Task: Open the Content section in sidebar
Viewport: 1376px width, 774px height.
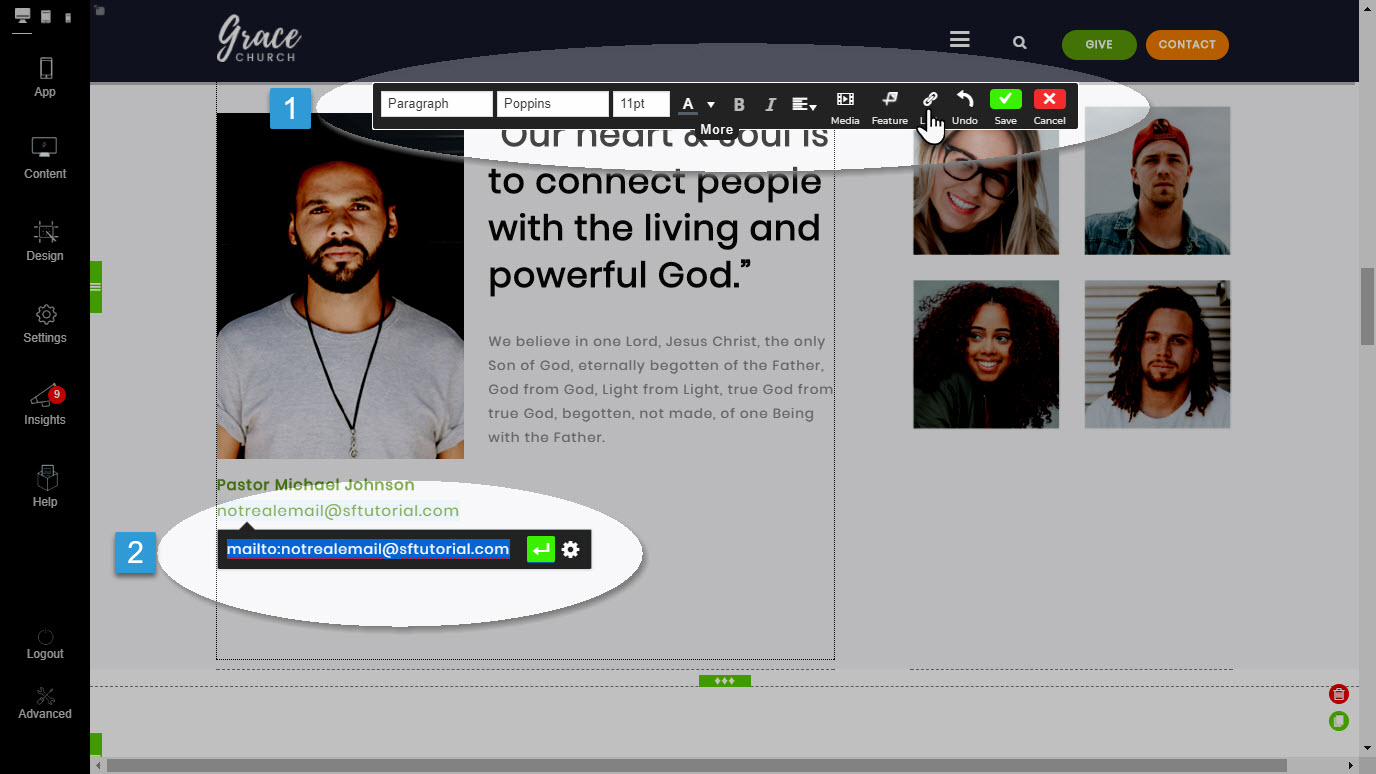Action: pyautogui.click(x=45, y=159)
